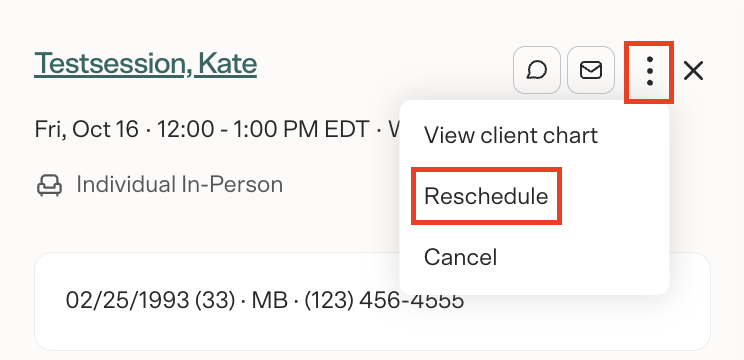744x360 pixels.
Task: Click the Individual In-Person label
Action: click(x=179, y=185)
